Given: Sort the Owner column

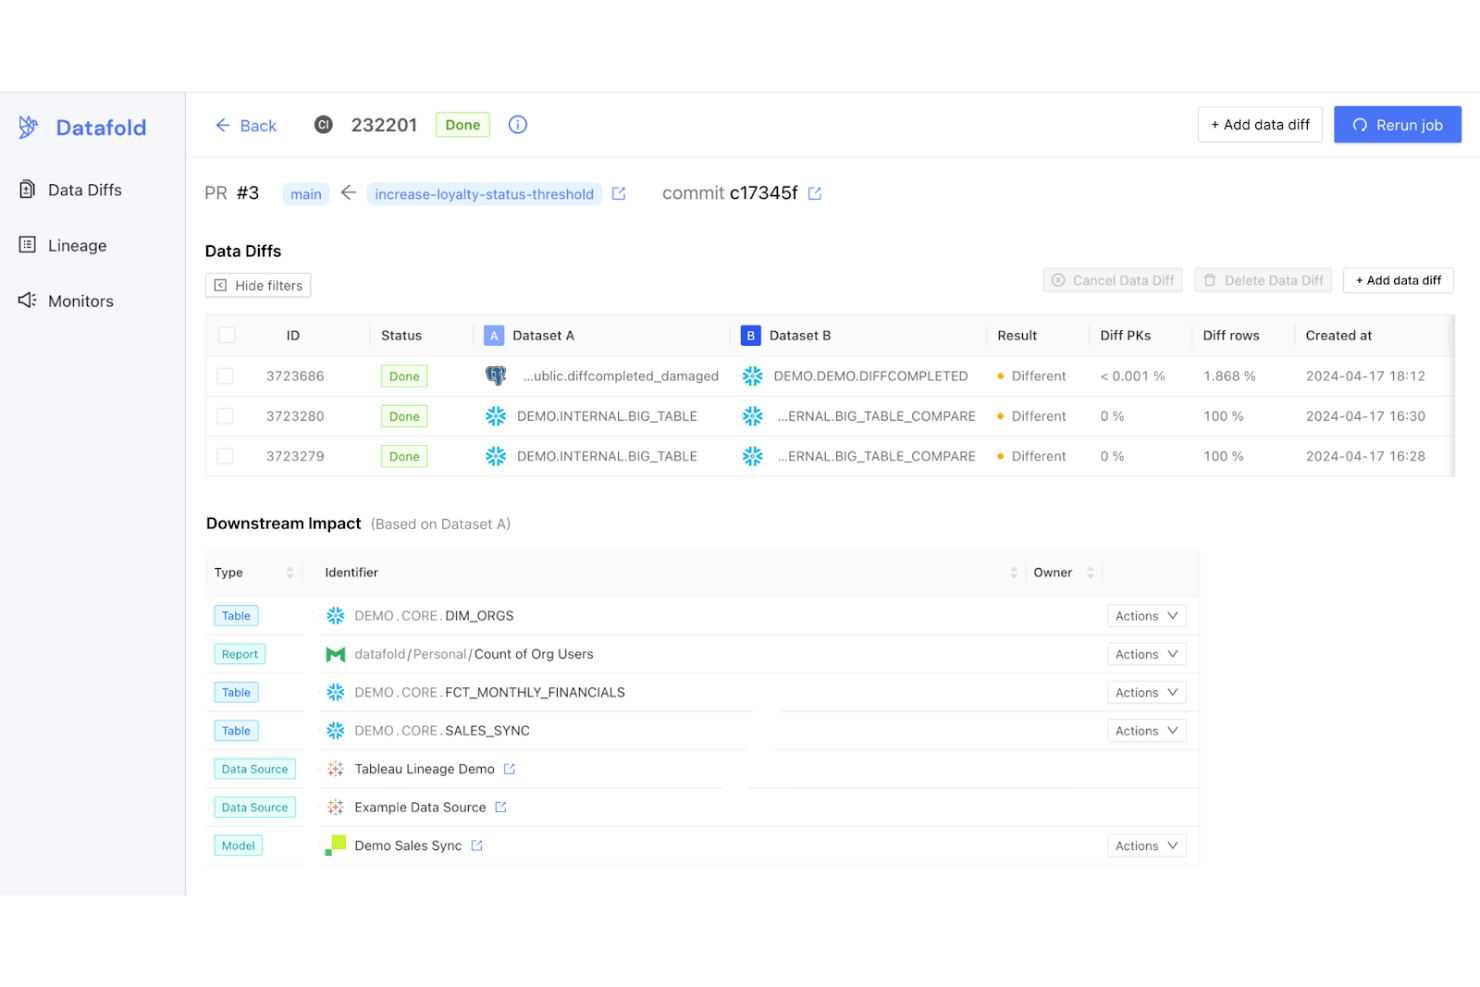Looking at the screenshot, I should (x=1089, y=572).
